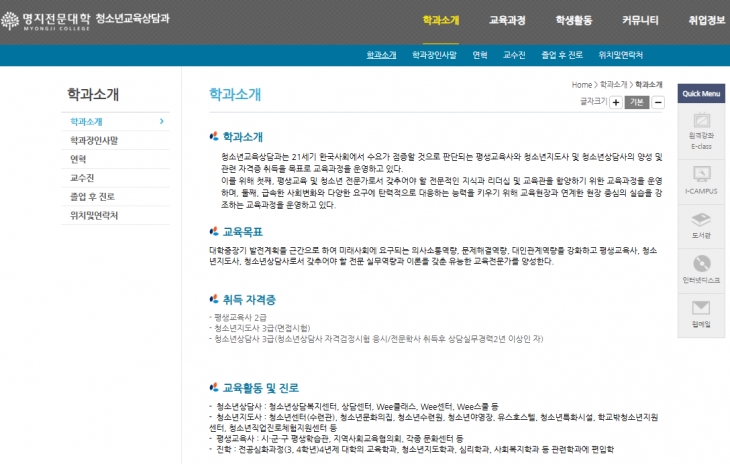
Task: Increase font size with plus button
Action: 615,102
